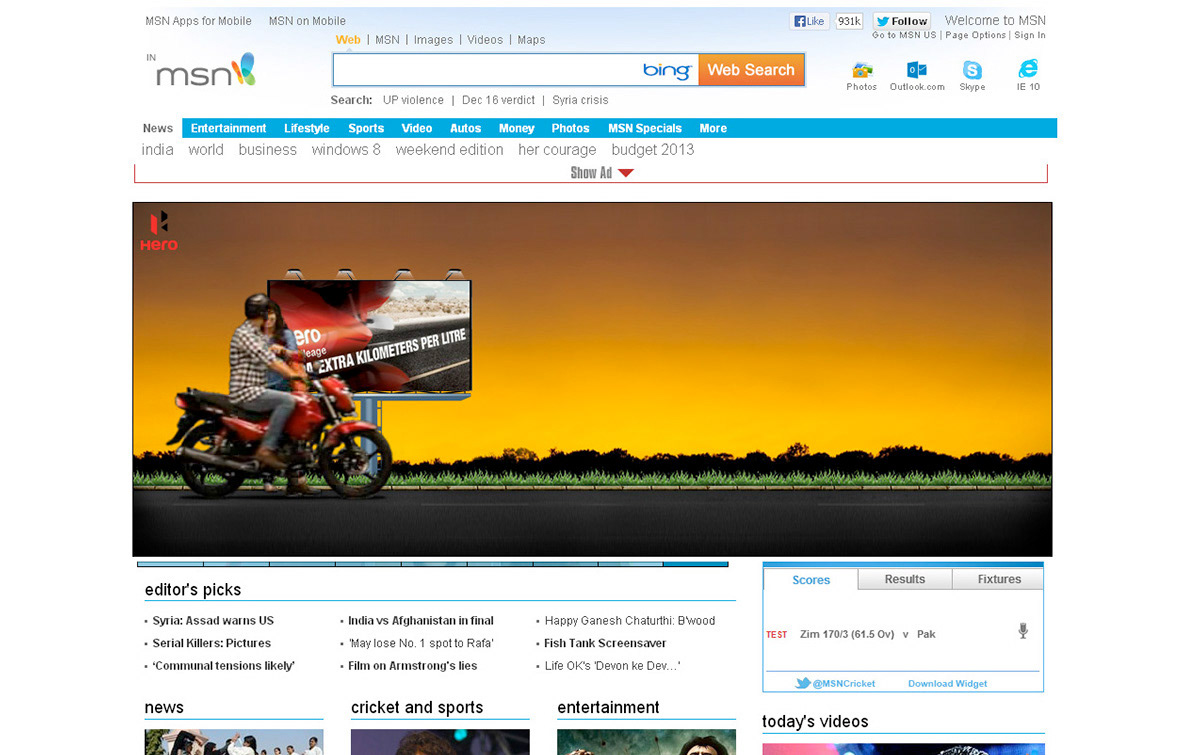The image size is (1200, 755).
Task: Click the Go to MSN US link
Action: tap(904, 35)
